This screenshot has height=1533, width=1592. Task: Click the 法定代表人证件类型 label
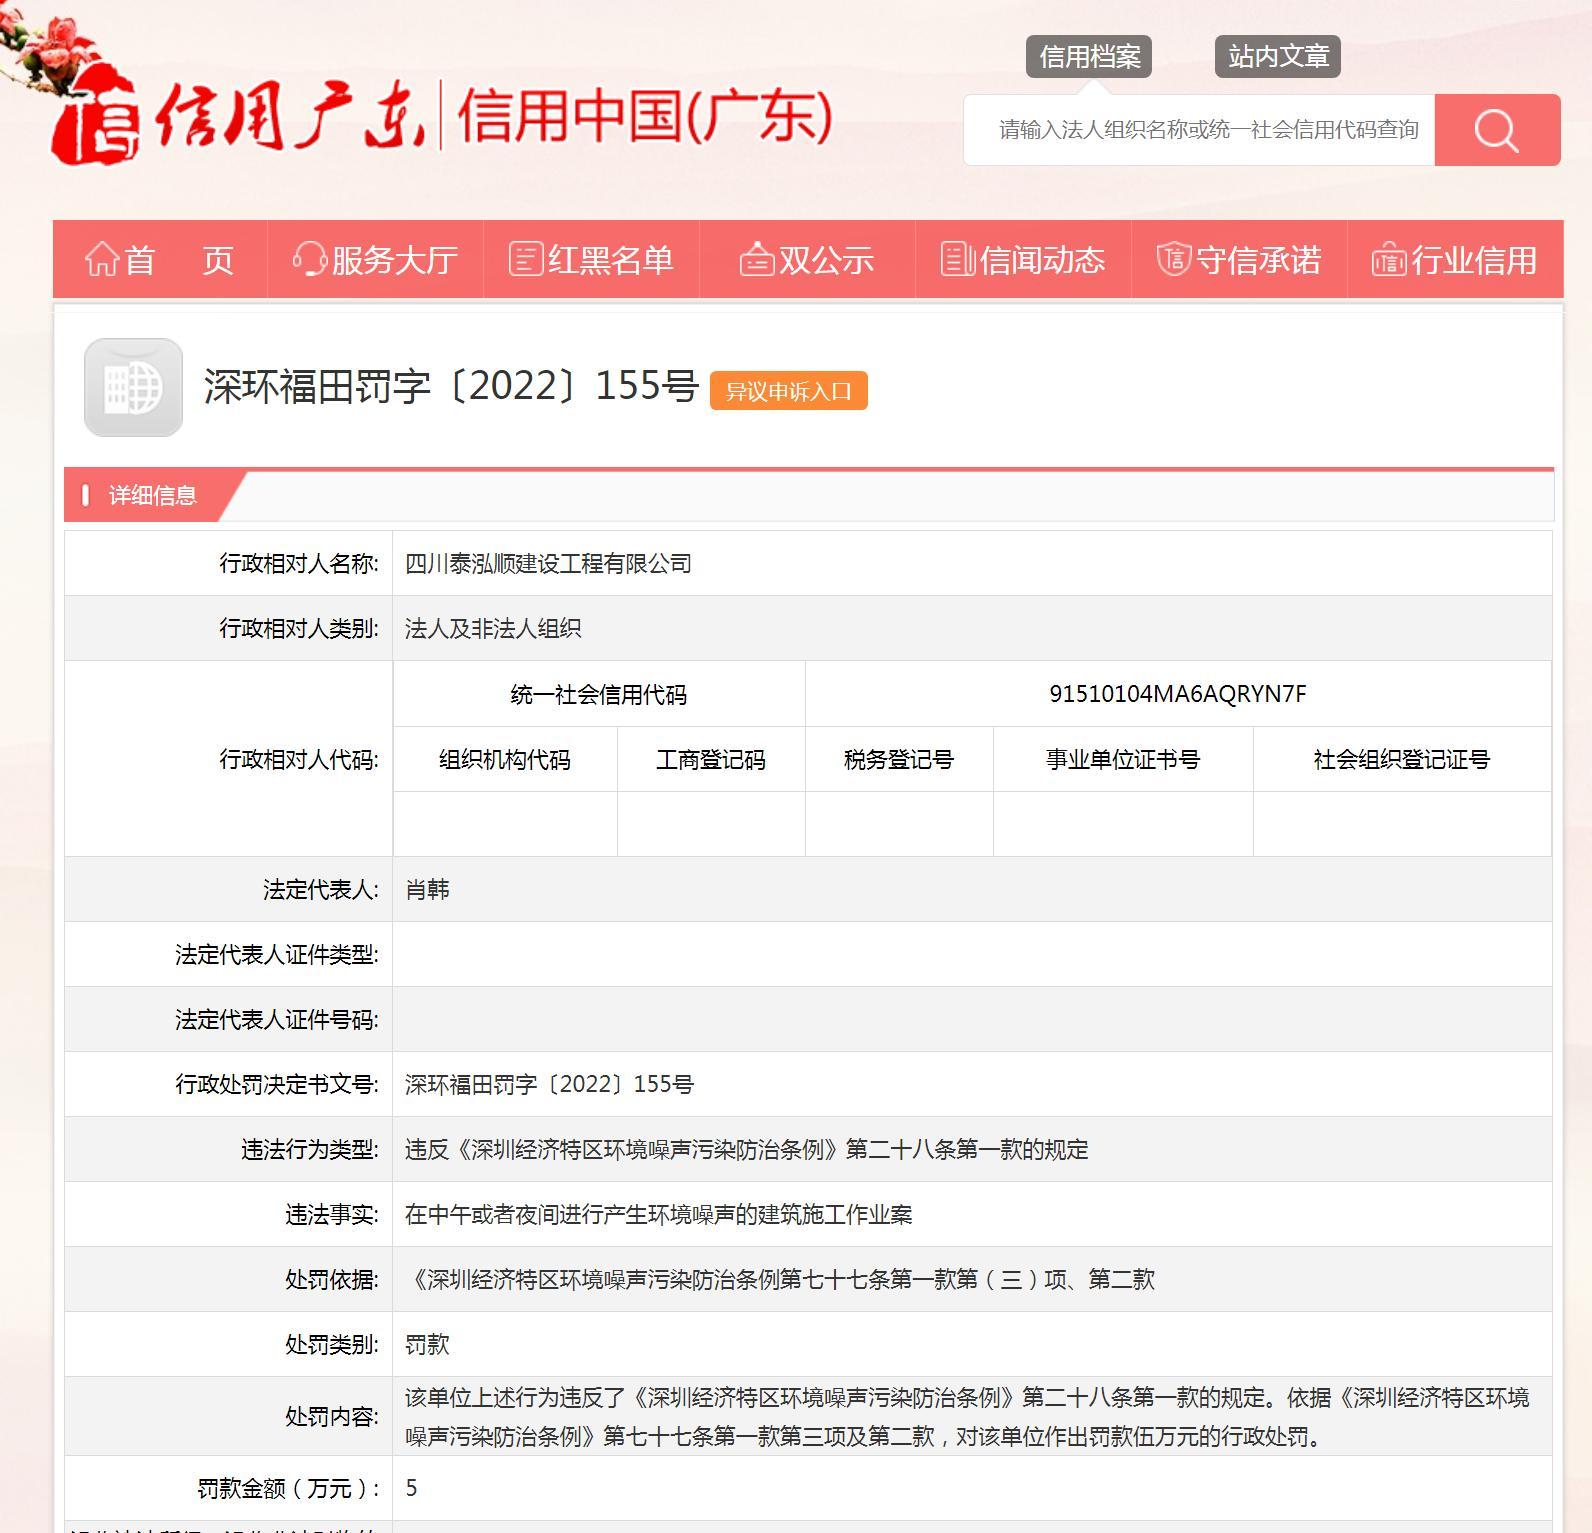277,955
